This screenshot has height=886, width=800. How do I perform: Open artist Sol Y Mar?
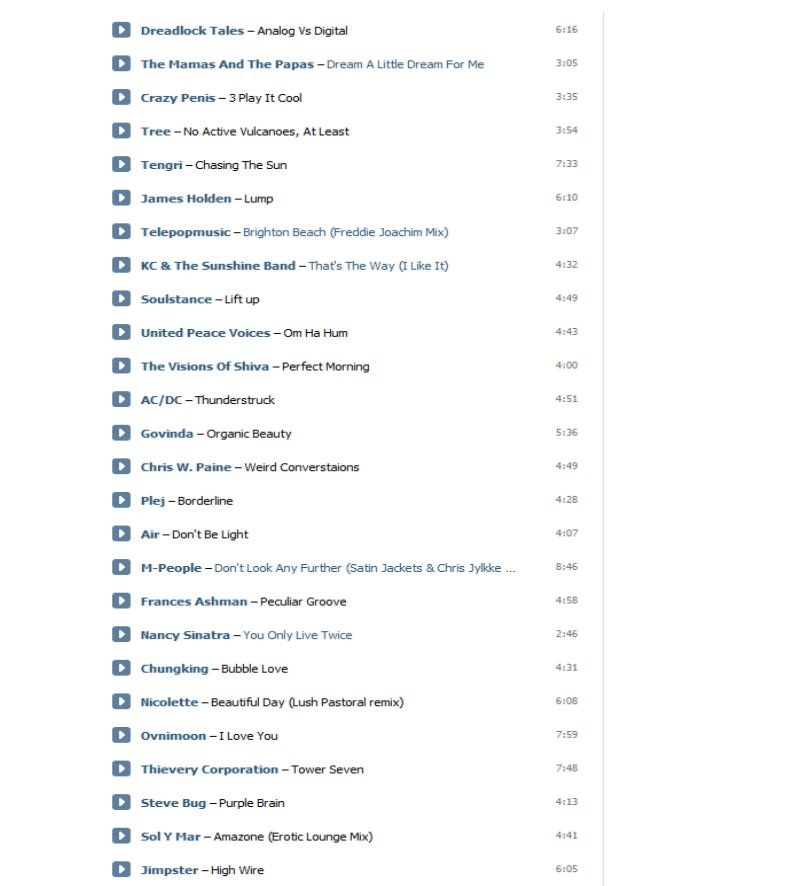click(171, 836)
